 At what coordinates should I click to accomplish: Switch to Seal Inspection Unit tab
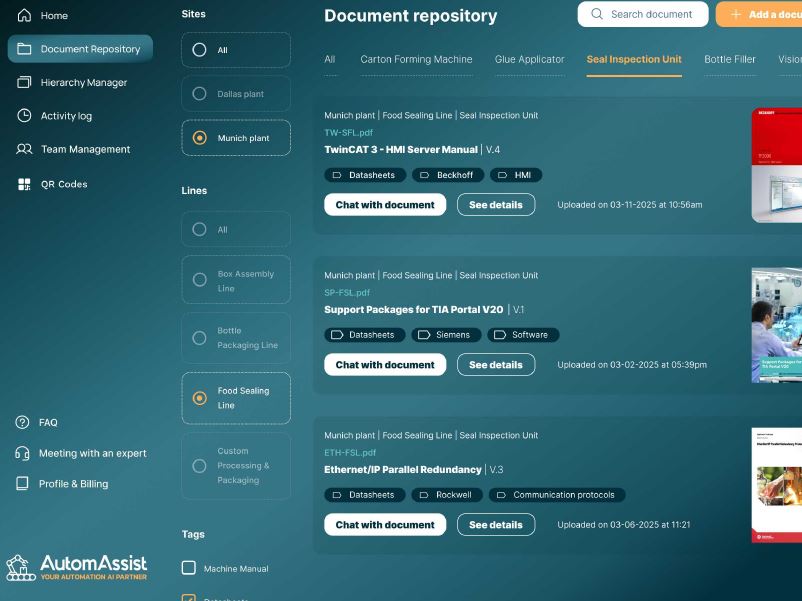coord(634,59)
